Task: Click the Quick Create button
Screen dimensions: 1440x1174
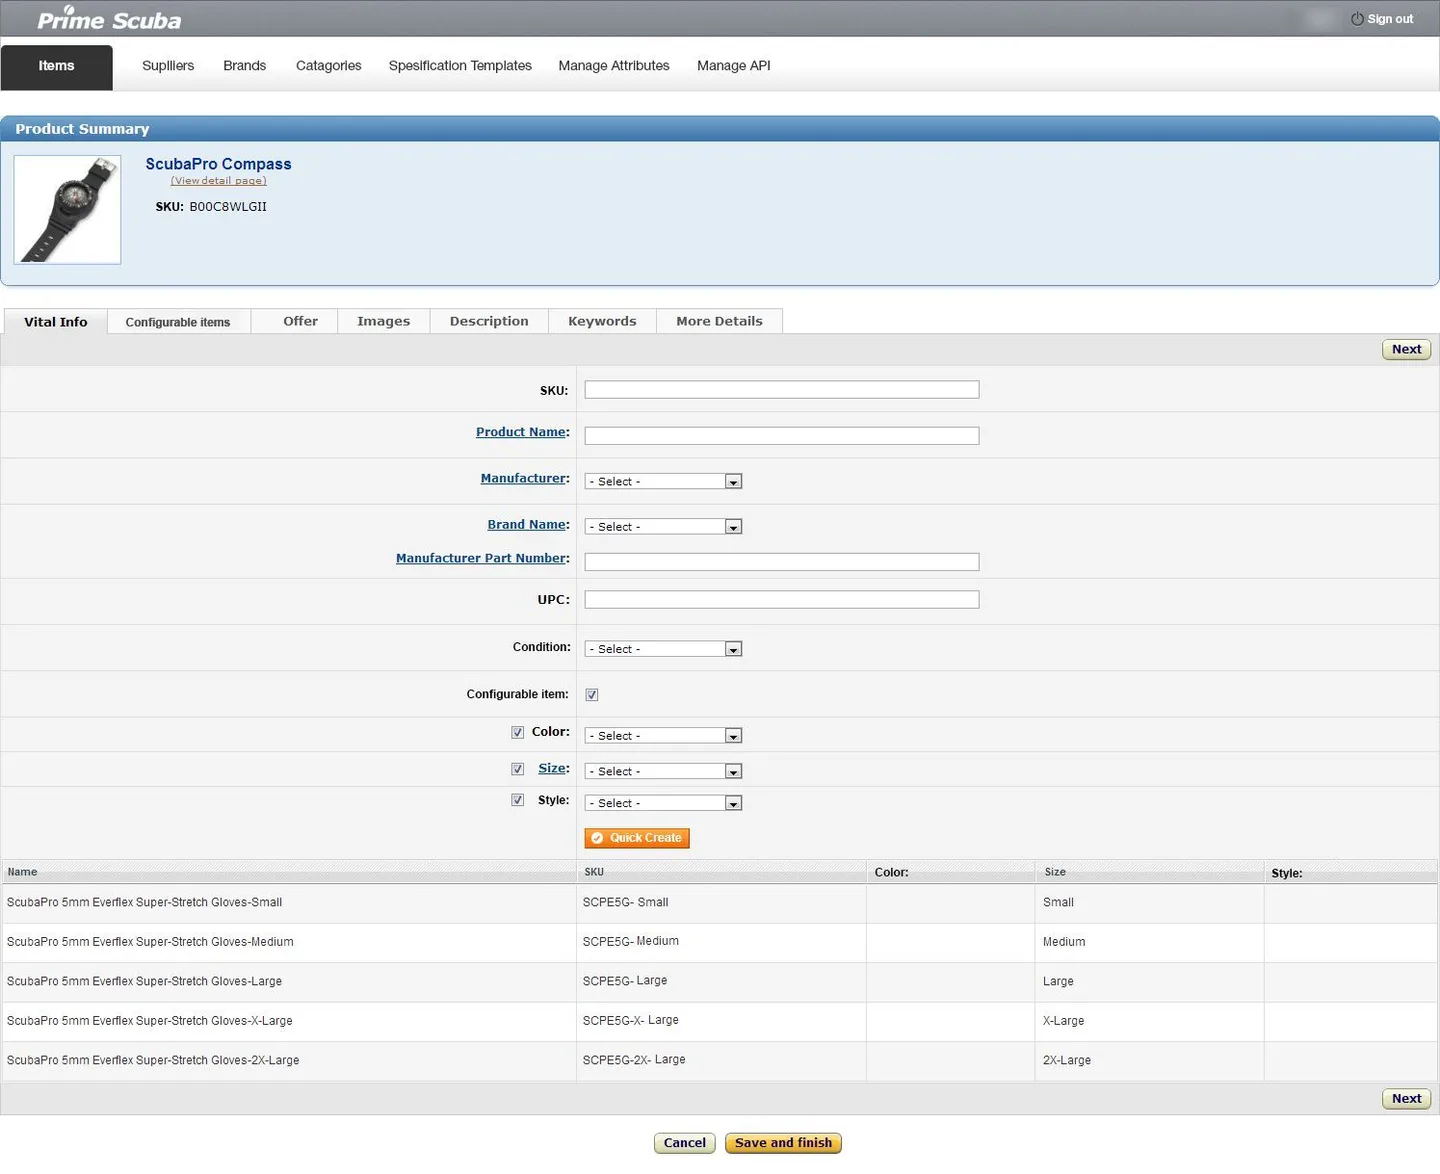Action: [637, 838]
